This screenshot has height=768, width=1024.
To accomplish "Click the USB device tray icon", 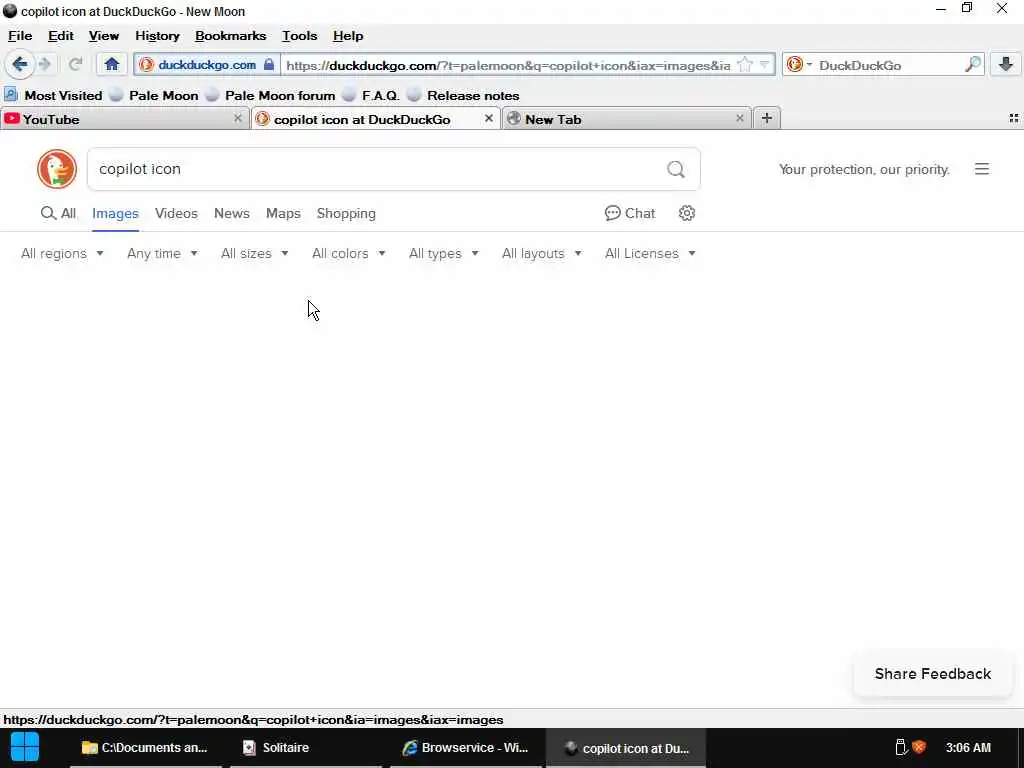I will click(x=901, y=747).
